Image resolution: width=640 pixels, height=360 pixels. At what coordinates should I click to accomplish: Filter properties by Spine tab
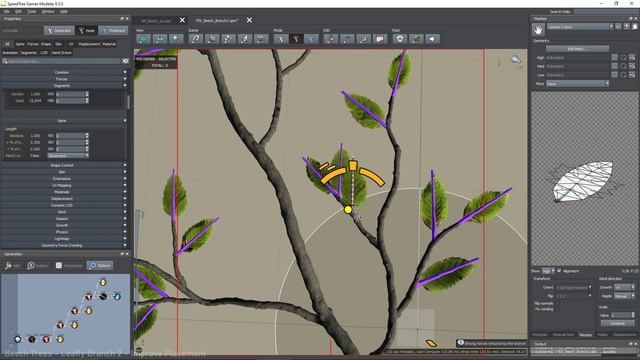20,44
